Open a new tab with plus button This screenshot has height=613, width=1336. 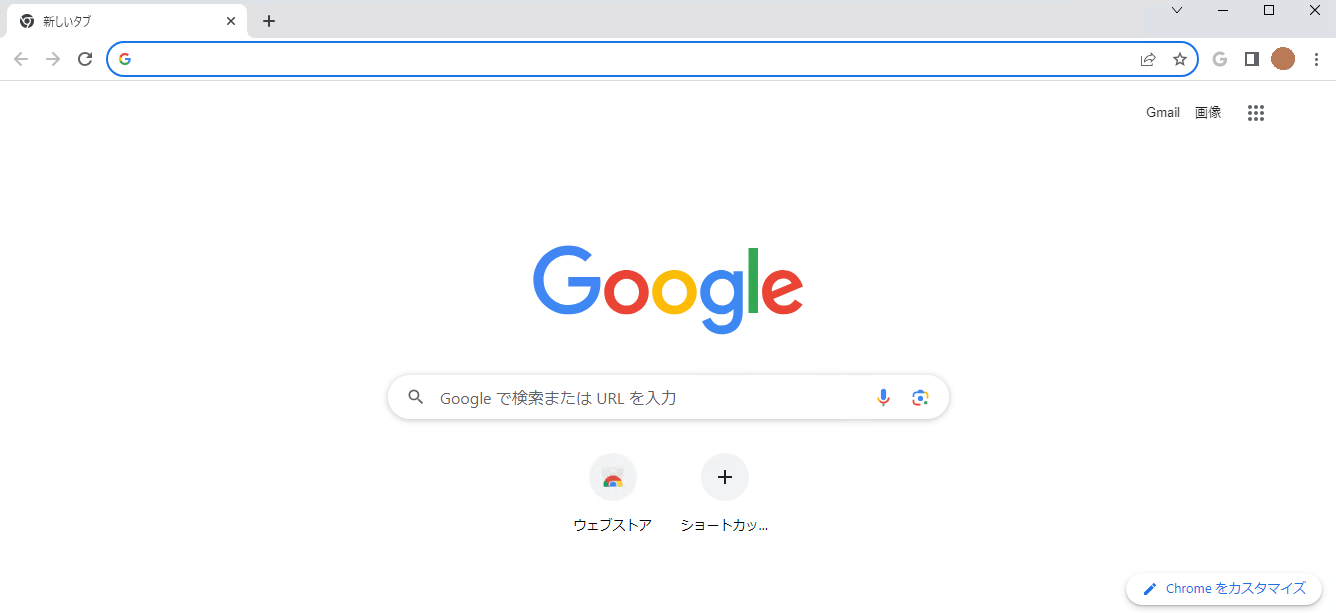[268, 21]
